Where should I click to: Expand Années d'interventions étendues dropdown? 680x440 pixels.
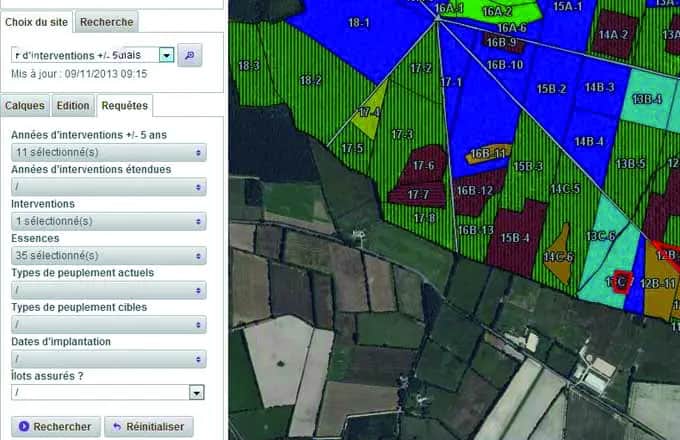click(x=108, y=187)
